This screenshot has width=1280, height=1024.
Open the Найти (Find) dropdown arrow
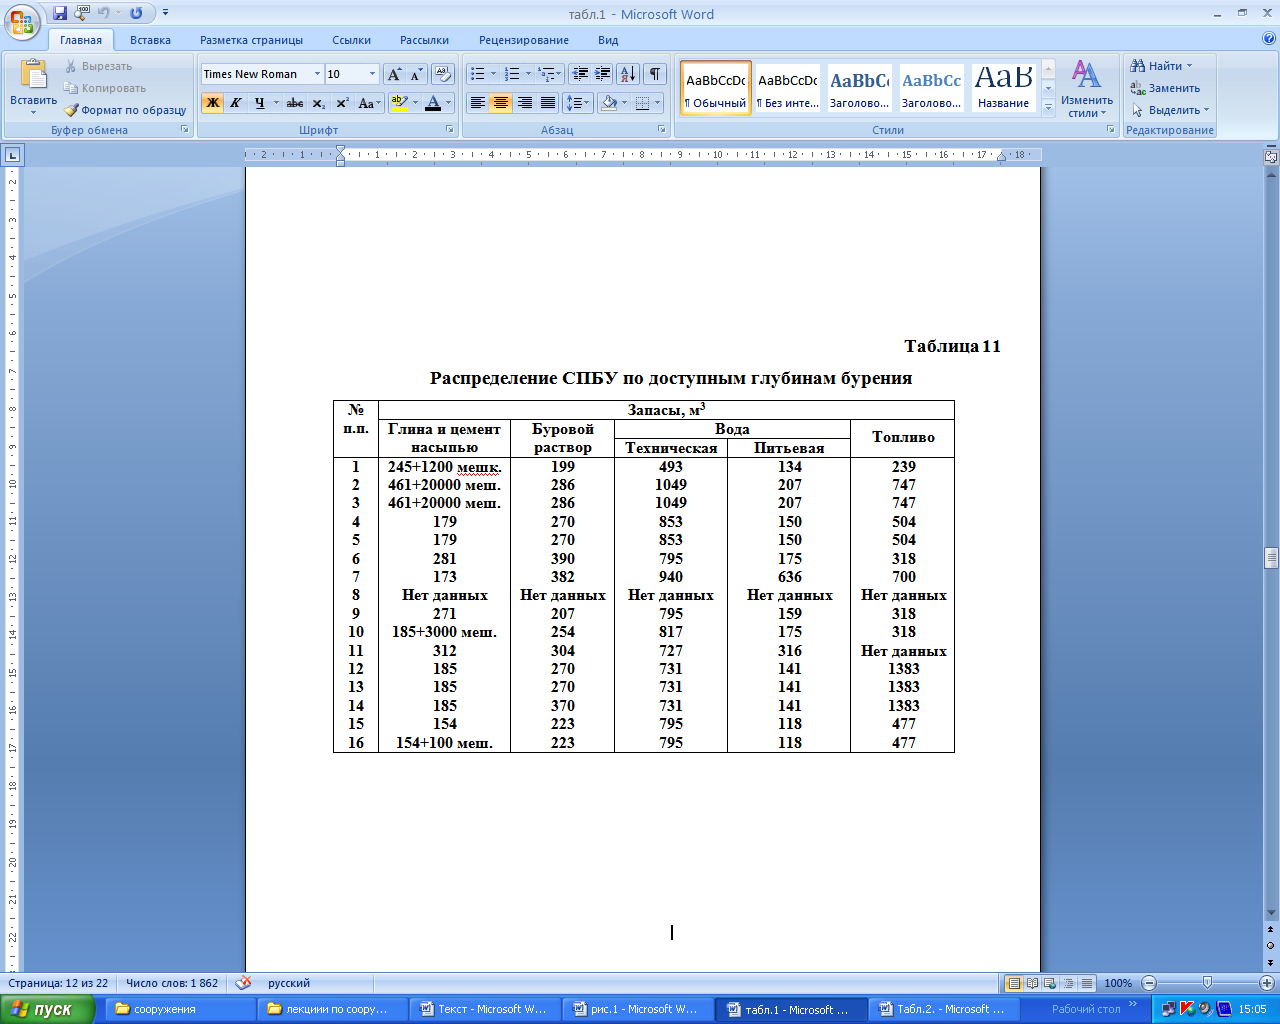point(1189,66)
